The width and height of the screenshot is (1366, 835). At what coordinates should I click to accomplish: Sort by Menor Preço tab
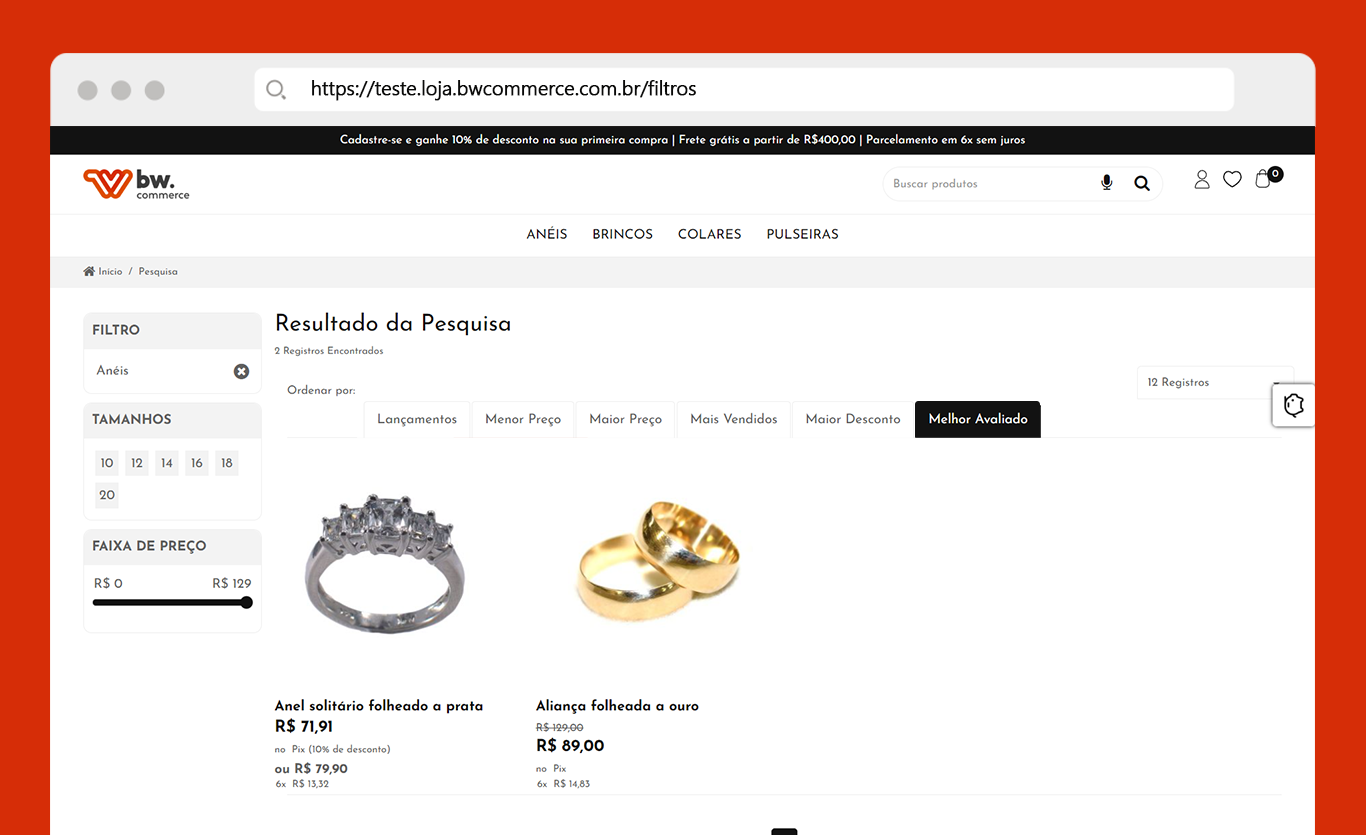pos(523,419)
